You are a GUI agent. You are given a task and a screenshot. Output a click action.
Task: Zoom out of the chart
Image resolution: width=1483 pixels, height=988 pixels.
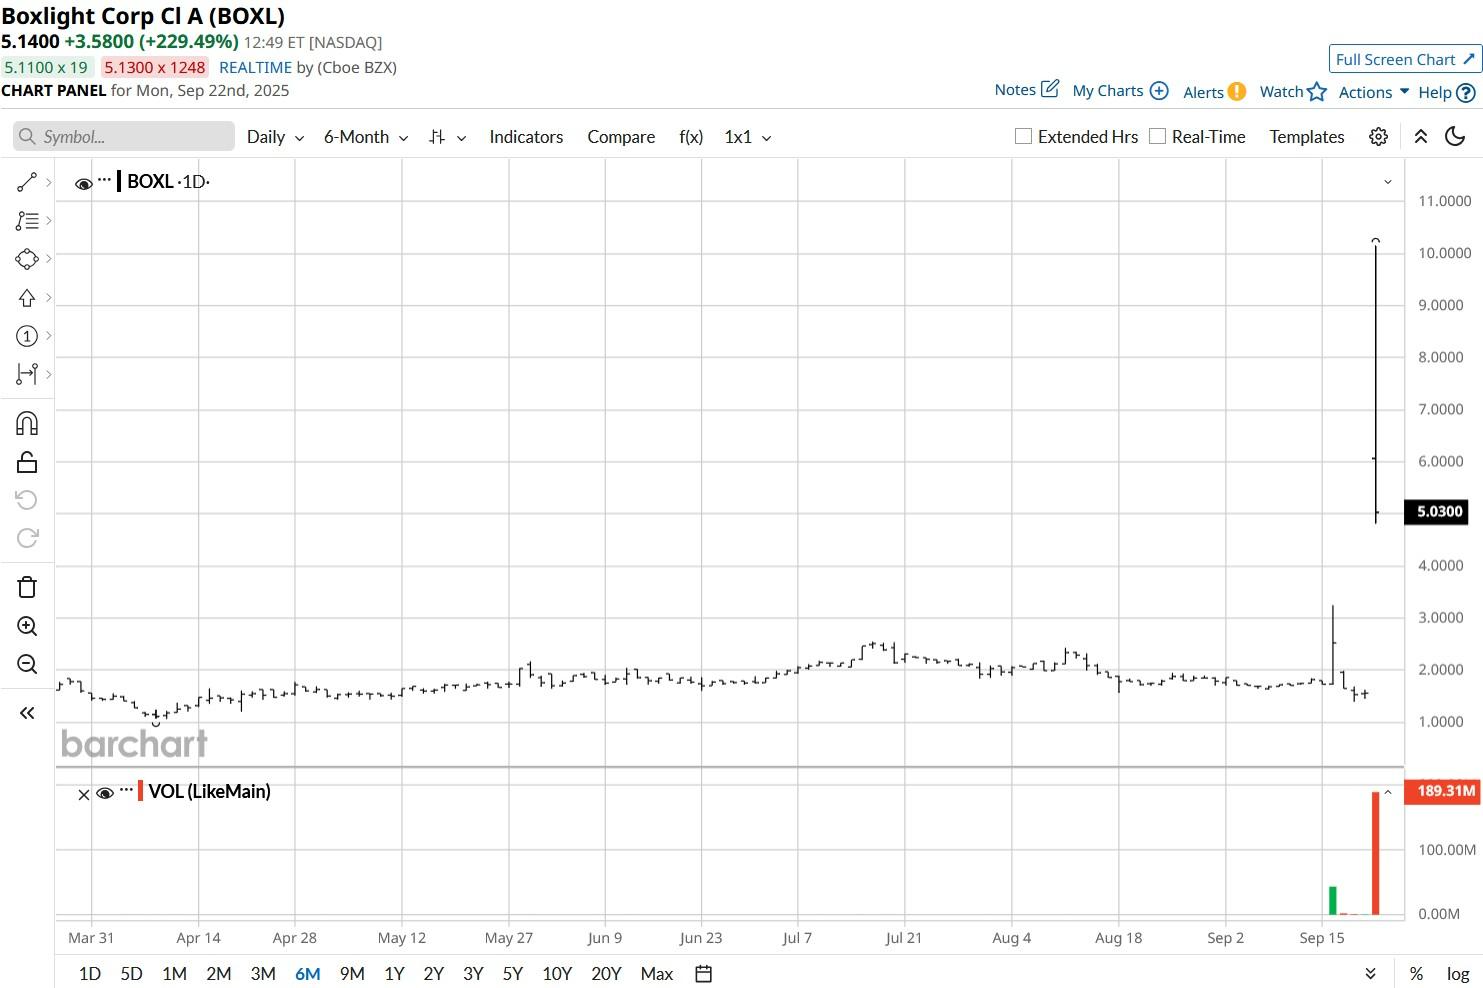point(27,664)
